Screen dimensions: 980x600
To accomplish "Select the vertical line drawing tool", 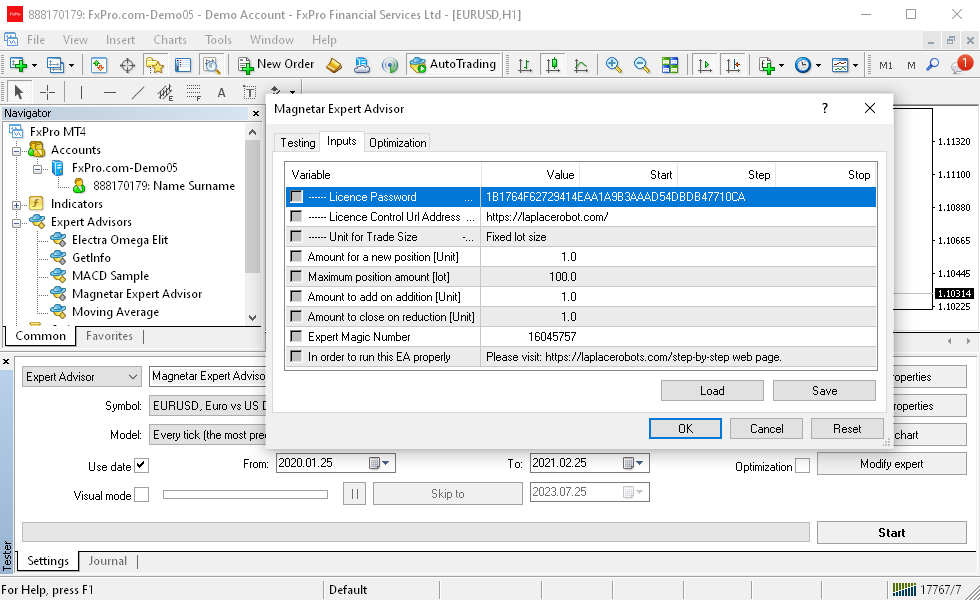I will (x=81, y=92).
